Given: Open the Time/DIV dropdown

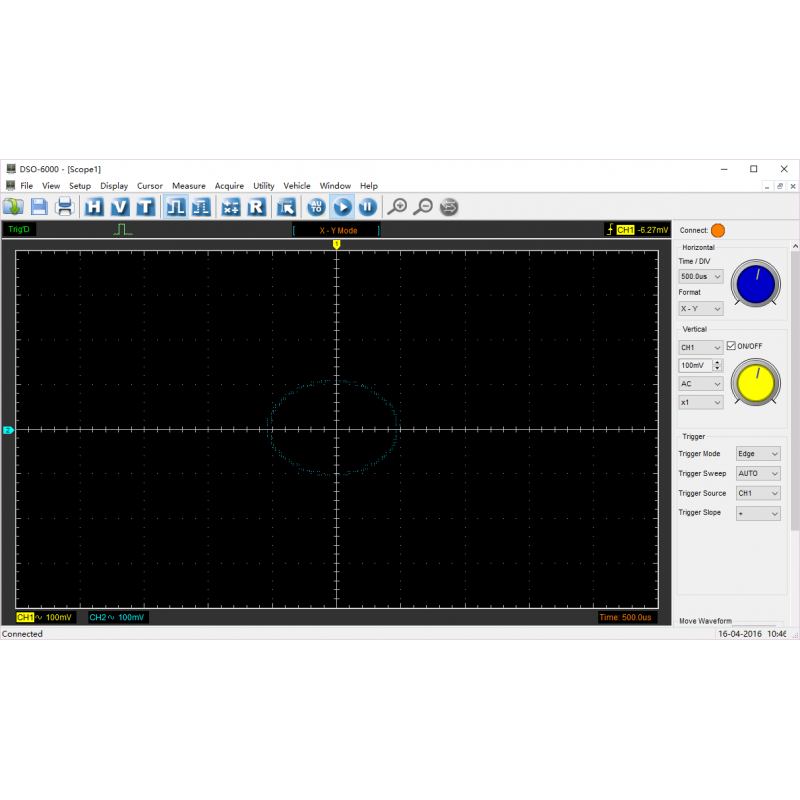Looking at the screenshot, I should pyautogui.click(x=699, y=276).
